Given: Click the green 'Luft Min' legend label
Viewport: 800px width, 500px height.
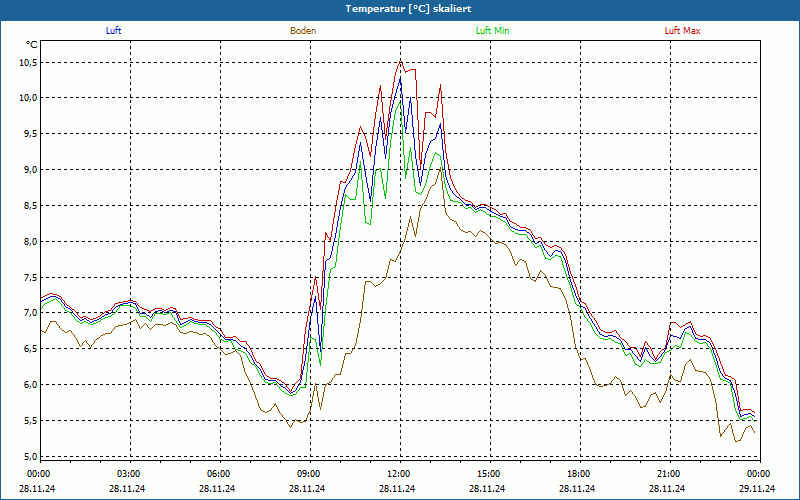Looking at the screenshot, I should pos(492,31).
